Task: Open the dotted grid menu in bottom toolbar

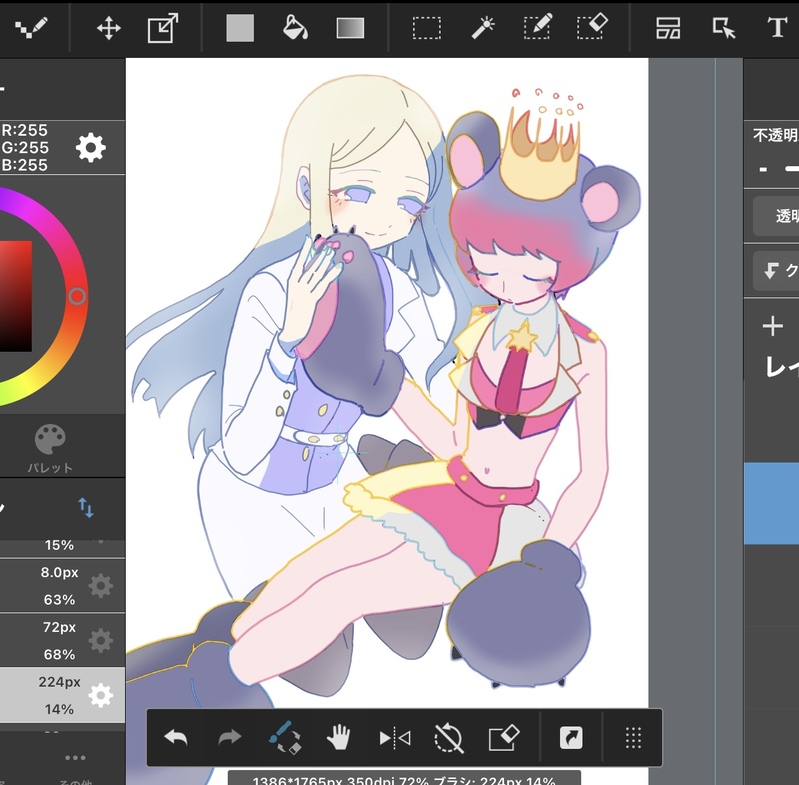Action: point(633,738)
